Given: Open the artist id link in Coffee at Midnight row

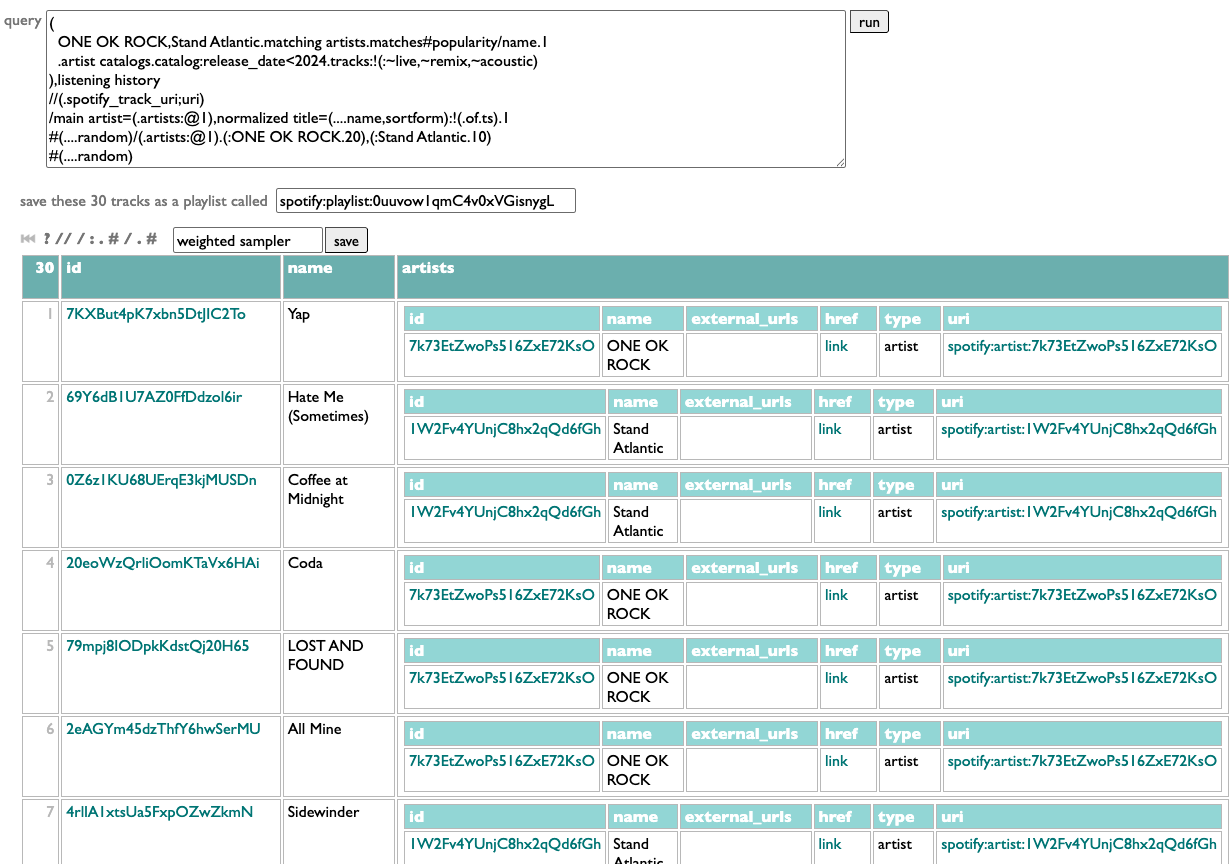Looking at the screenshot, I should tap(505, 512).
